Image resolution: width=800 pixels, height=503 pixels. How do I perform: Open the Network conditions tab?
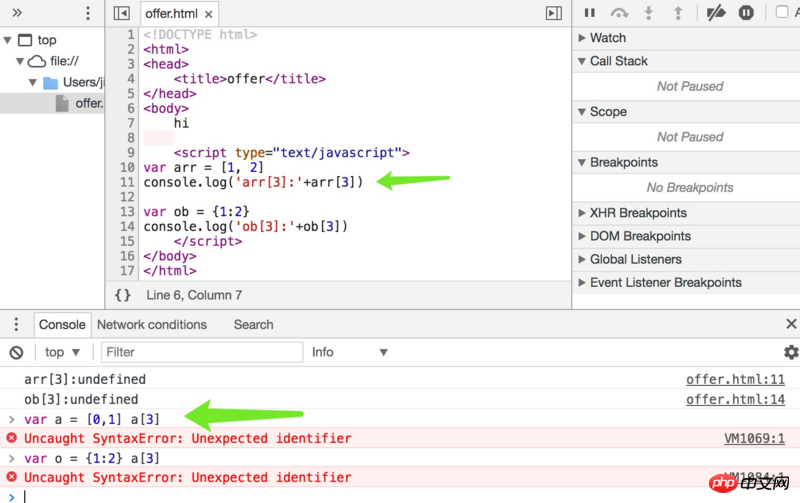(x=152, y=324)
